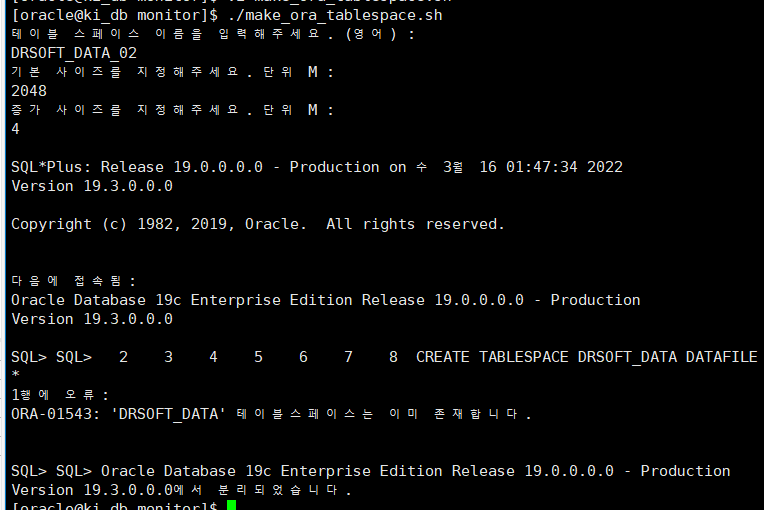Viewport: 764px width, 510px height.
Task: Click the base size value 2048
Action: coord(29,91)
